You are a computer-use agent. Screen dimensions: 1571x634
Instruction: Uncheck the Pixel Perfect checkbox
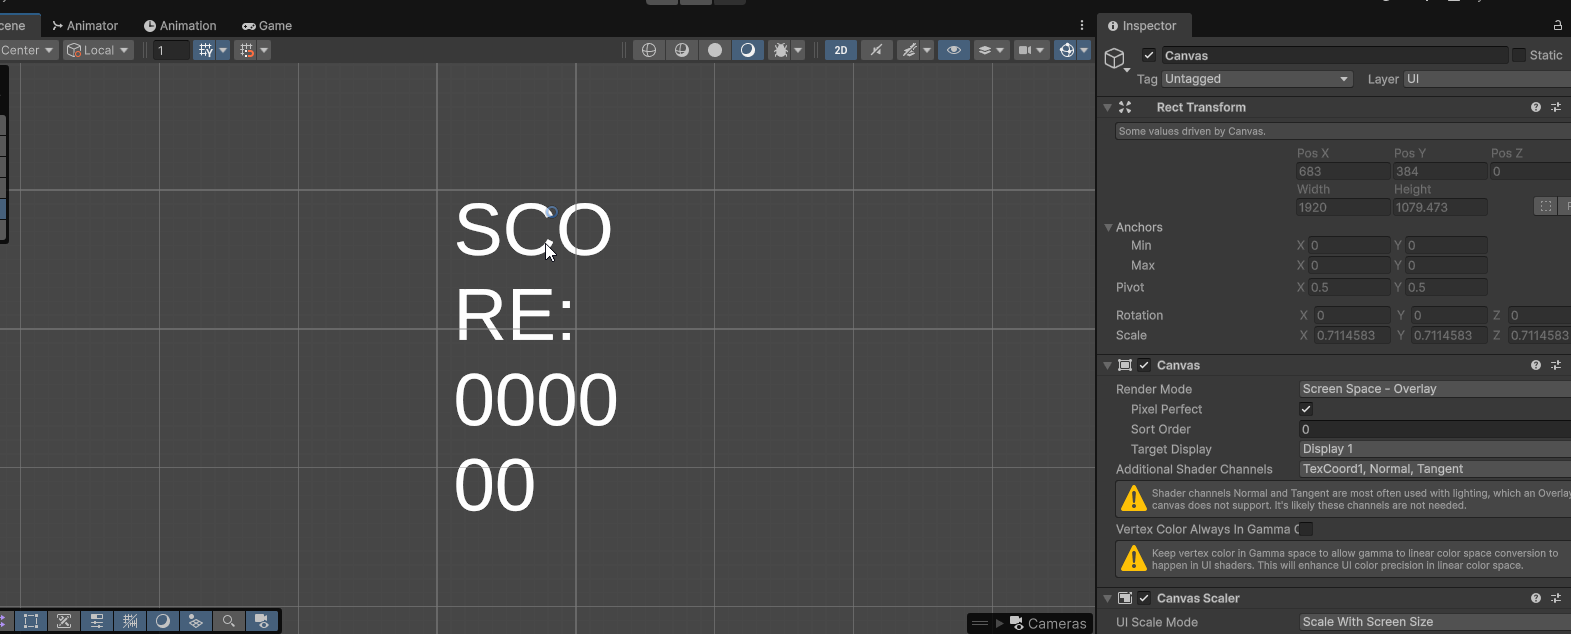click(1306, 409)
